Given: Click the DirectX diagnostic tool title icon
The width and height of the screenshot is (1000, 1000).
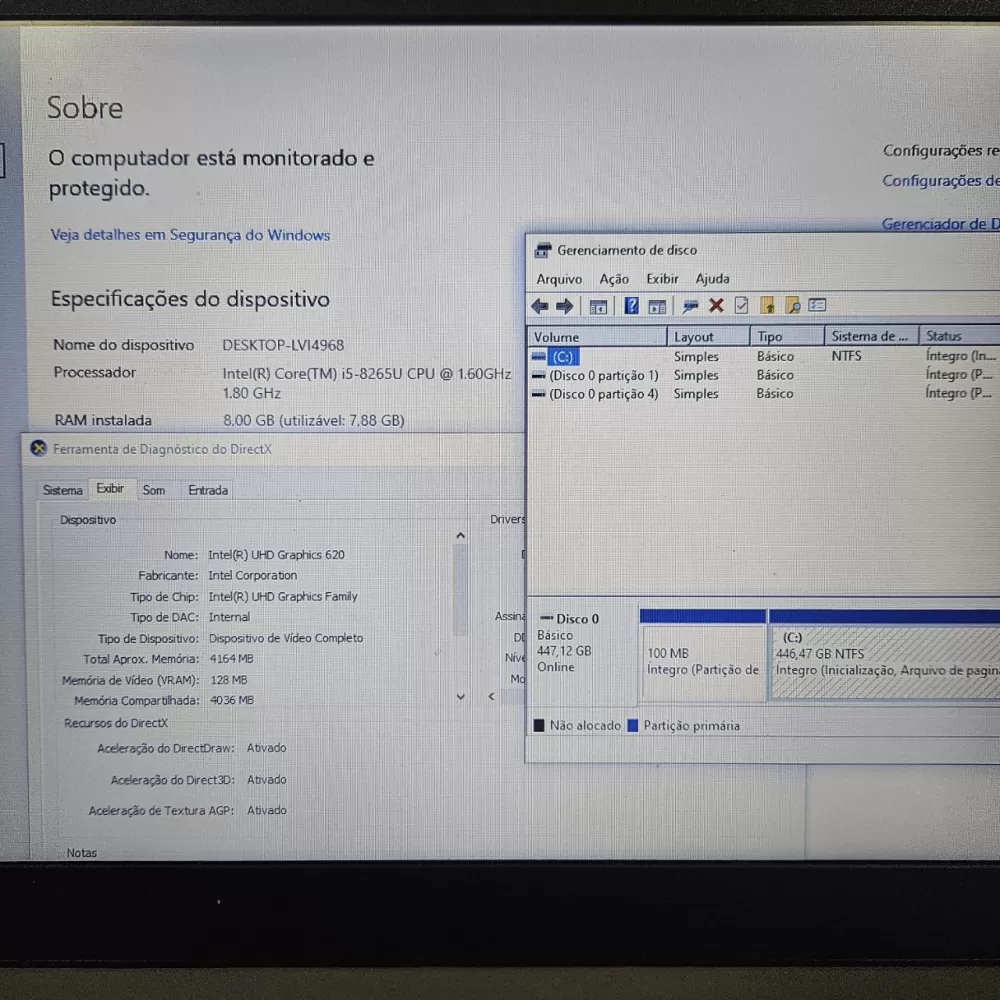Looking at the screenshot, I should [39, 448].
